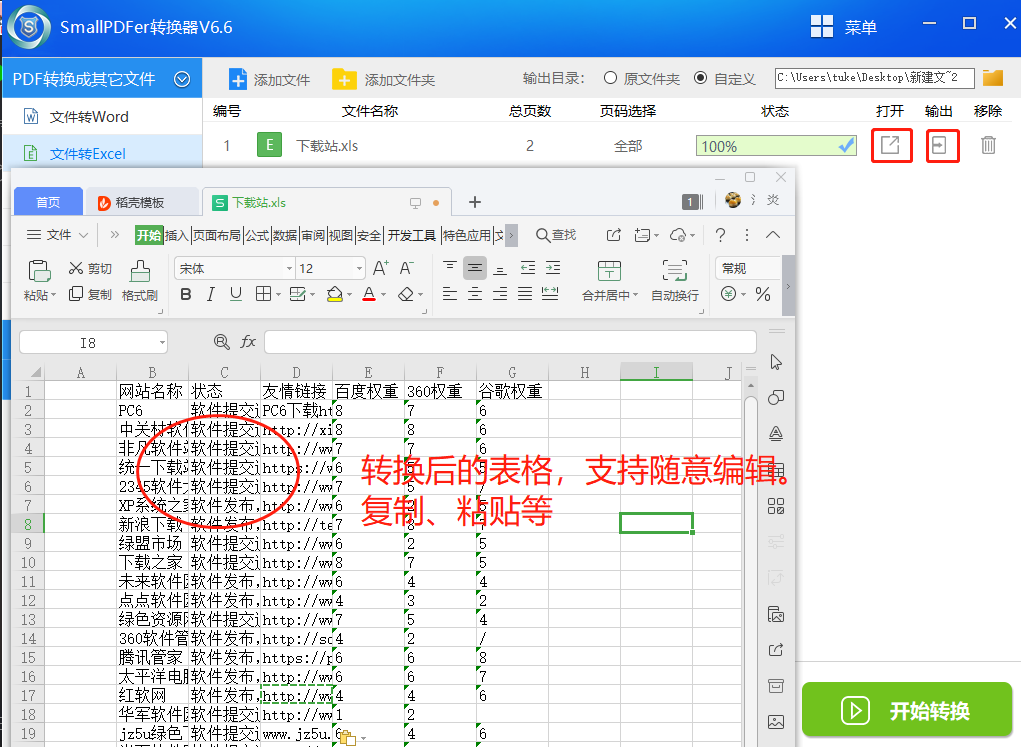
Task: Click the formula bar input field
Action: point(510,342)
